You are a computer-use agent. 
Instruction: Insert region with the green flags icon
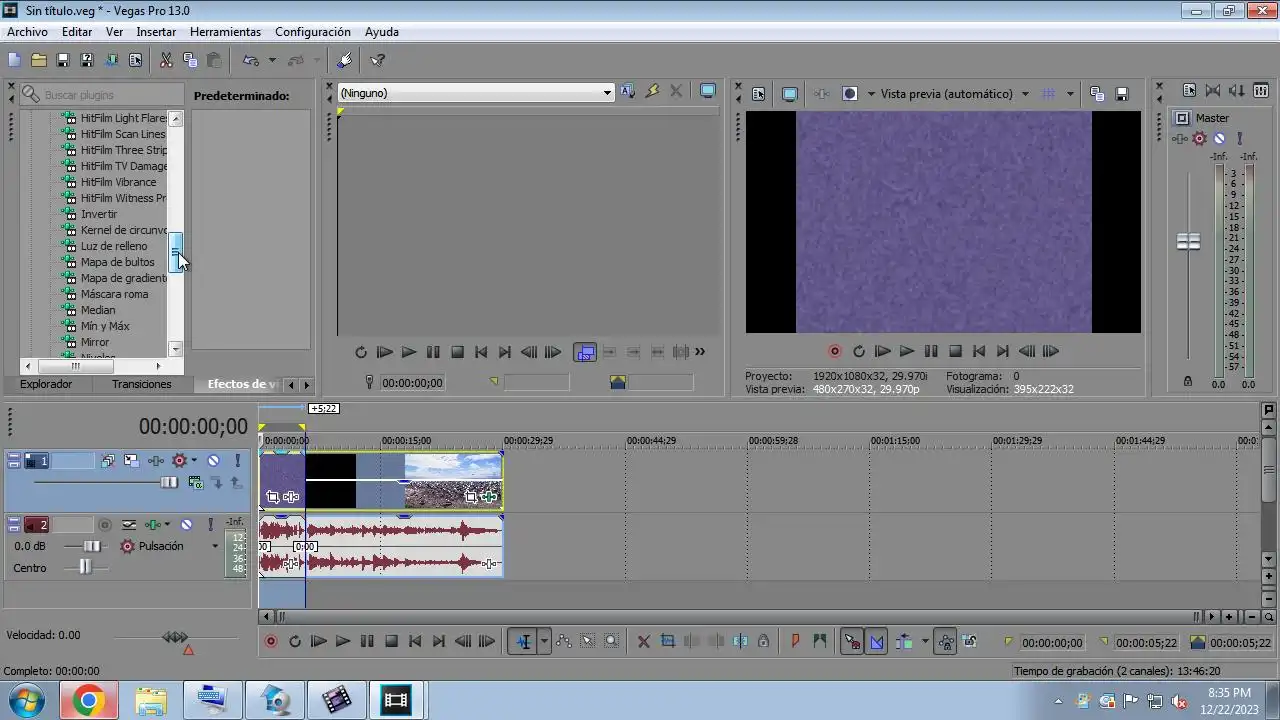pyautogui.click(x=820, y=642)
